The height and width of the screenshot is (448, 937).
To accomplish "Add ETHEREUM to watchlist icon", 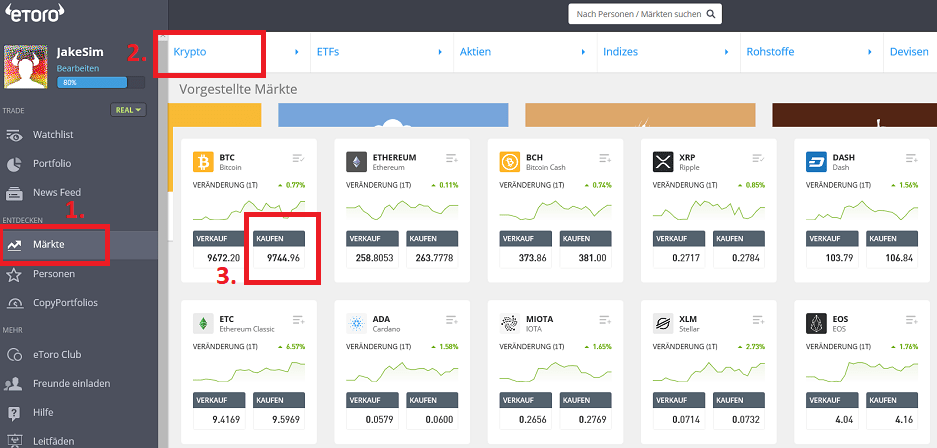I will pos(452,158).
